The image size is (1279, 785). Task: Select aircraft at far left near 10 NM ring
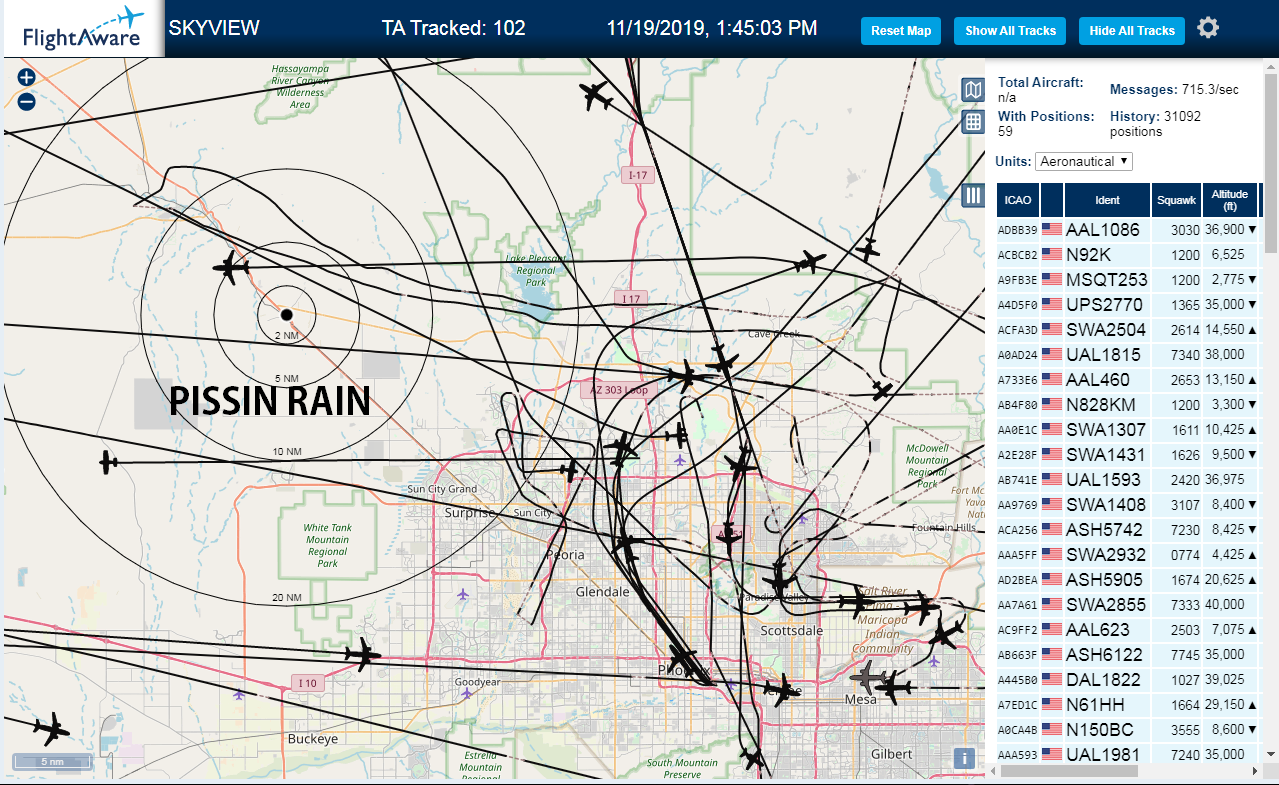pyautogui.click(x=108, y=462)
